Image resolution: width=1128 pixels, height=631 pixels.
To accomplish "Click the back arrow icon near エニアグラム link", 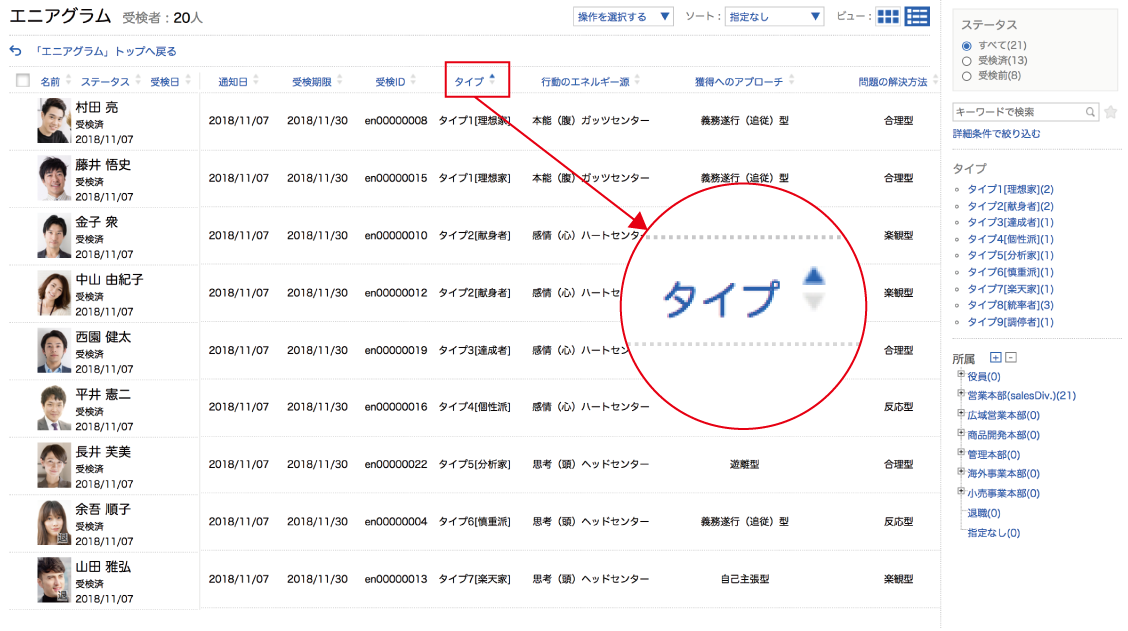I will pyautogui.click(x=15, y=51).
